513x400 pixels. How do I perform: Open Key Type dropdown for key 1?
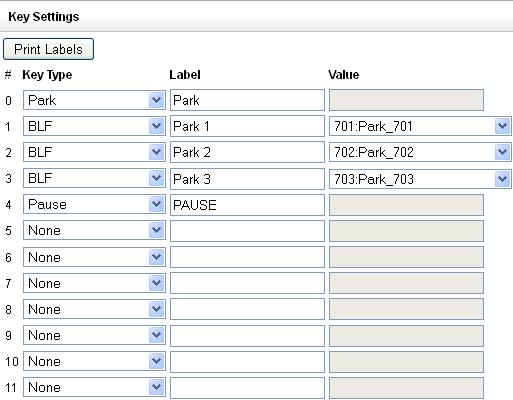click(x=94, y=126)
